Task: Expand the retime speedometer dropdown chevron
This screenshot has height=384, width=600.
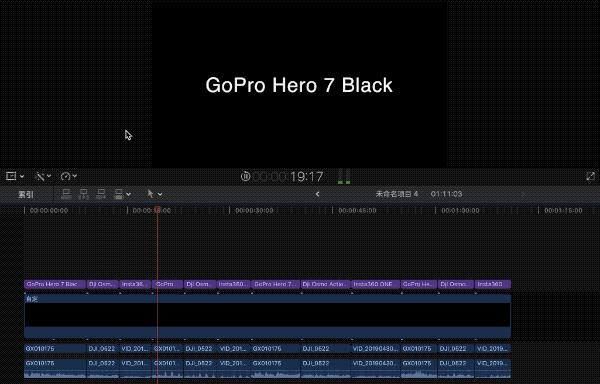Action: tap(75, 176)
